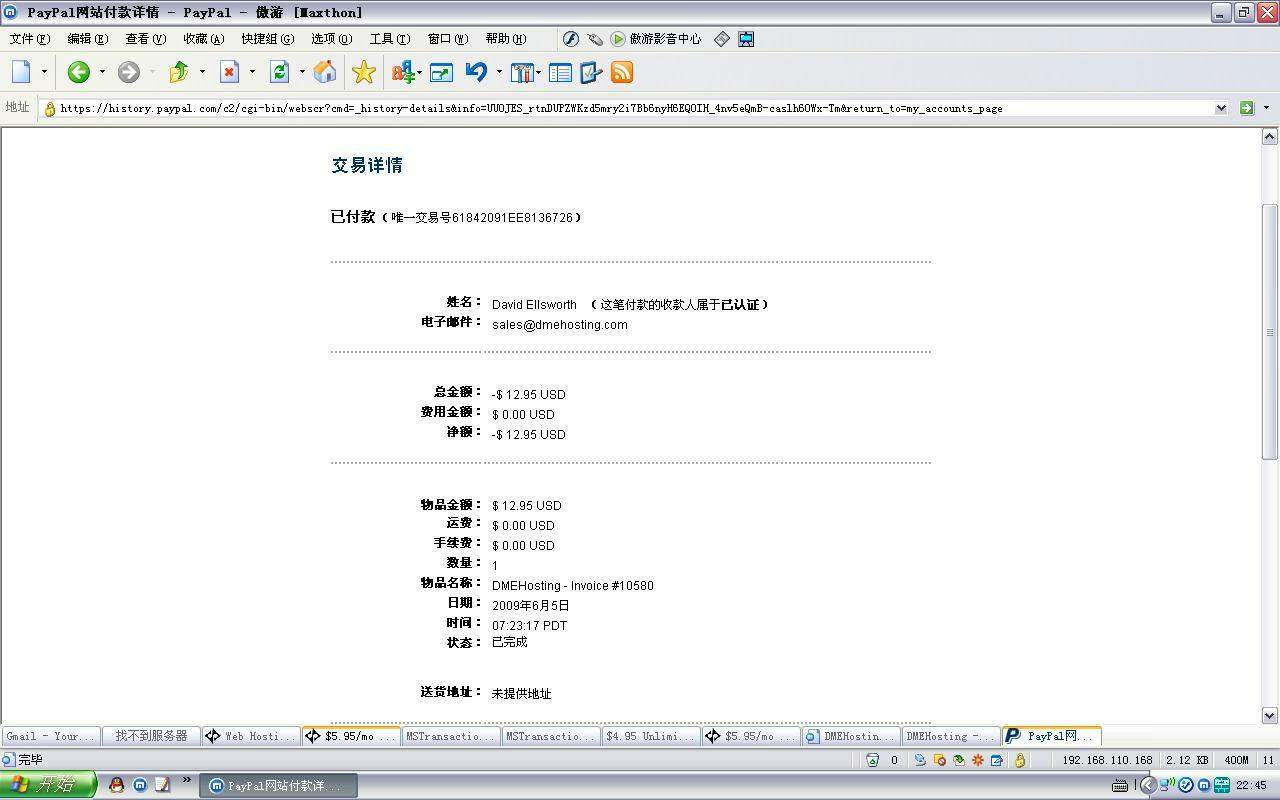The height and width of the screenshot is (800, 1280).
Task: Open the Maxthon quick launch icon
Action: (x=140, y=785)
